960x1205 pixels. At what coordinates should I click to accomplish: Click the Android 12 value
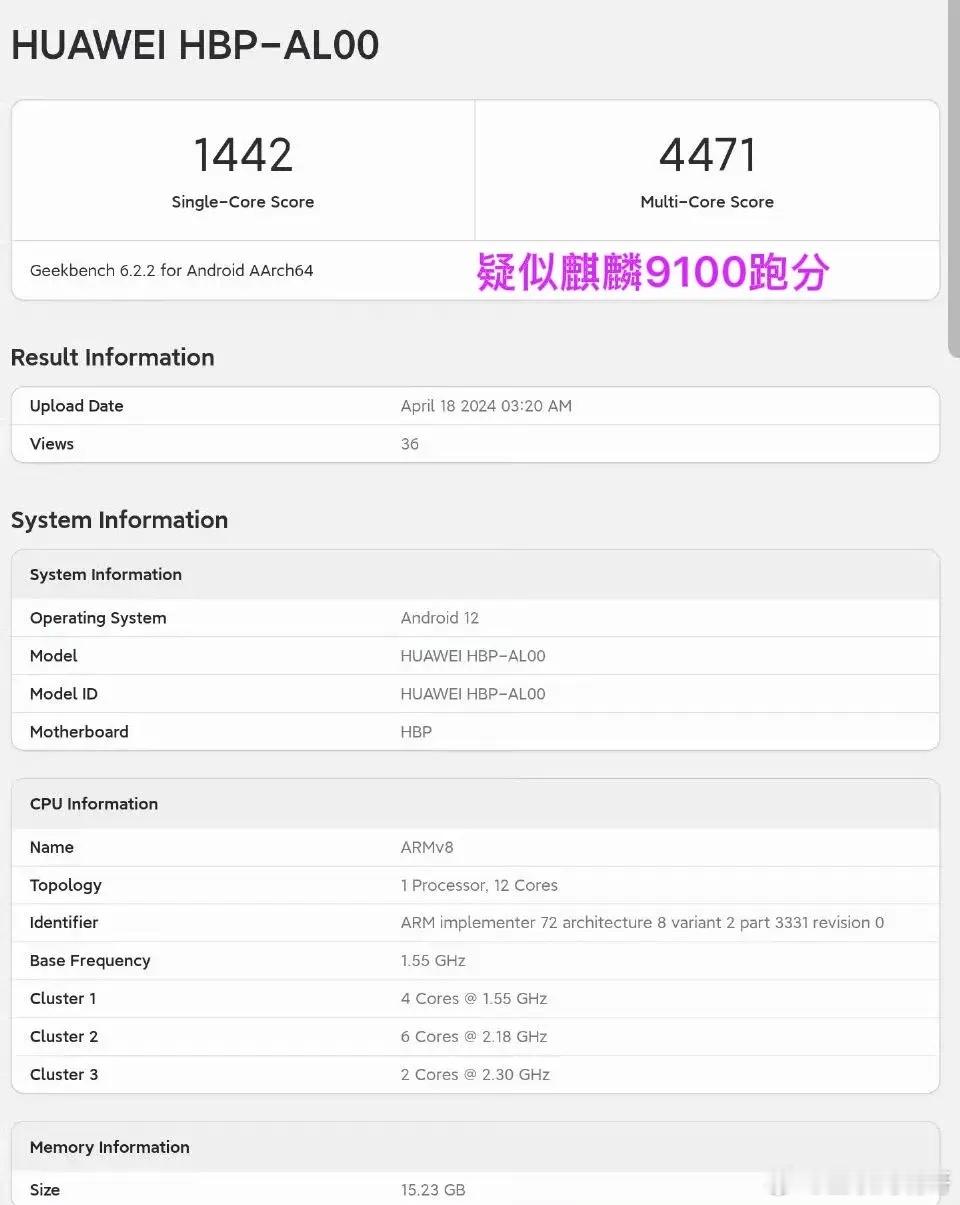pyautogui.click(x=440, y=618)
